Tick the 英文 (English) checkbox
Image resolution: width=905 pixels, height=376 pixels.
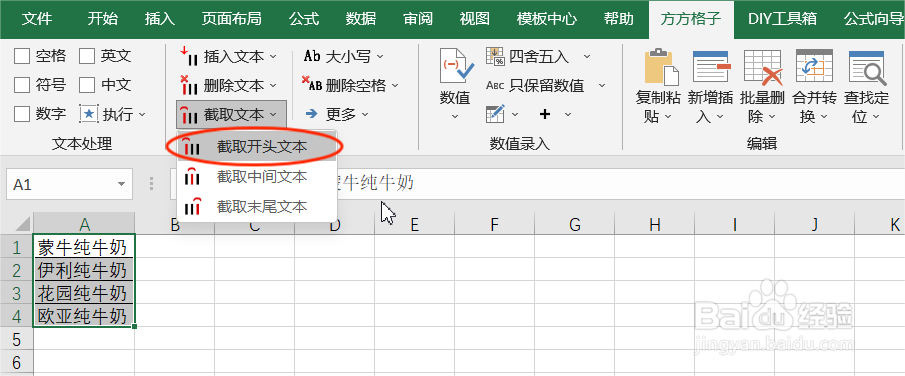[87, 56]
